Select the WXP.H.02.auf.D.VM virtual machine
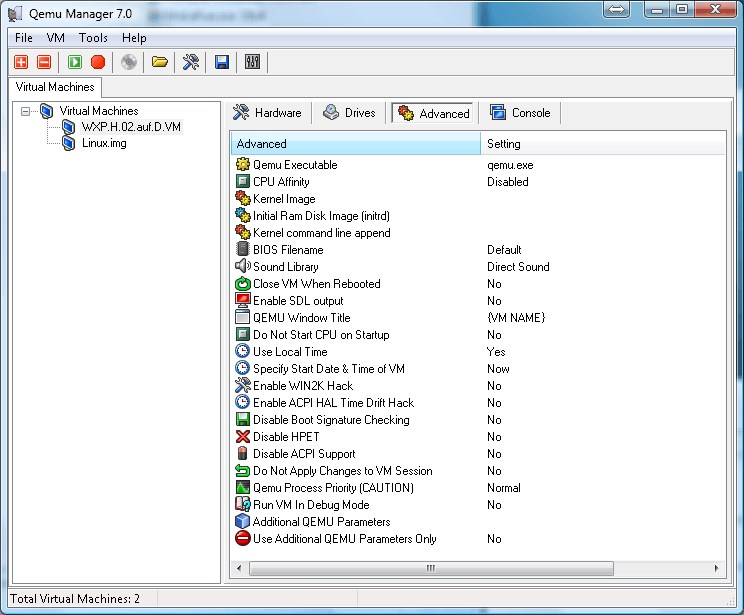This screenshot has width=744, height=615. 131,127
